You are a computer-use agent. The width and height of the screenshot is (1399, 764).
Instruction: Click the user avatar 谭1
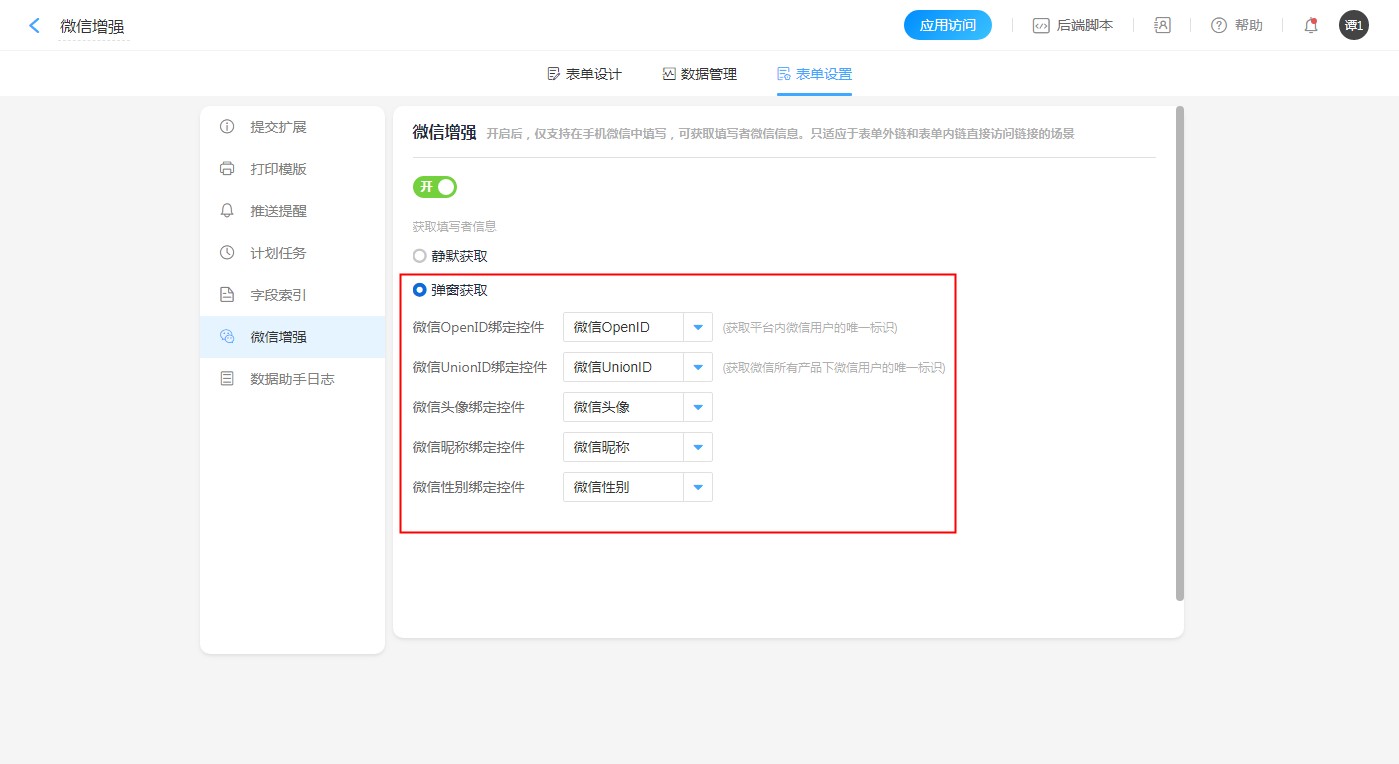point(1353,26)
